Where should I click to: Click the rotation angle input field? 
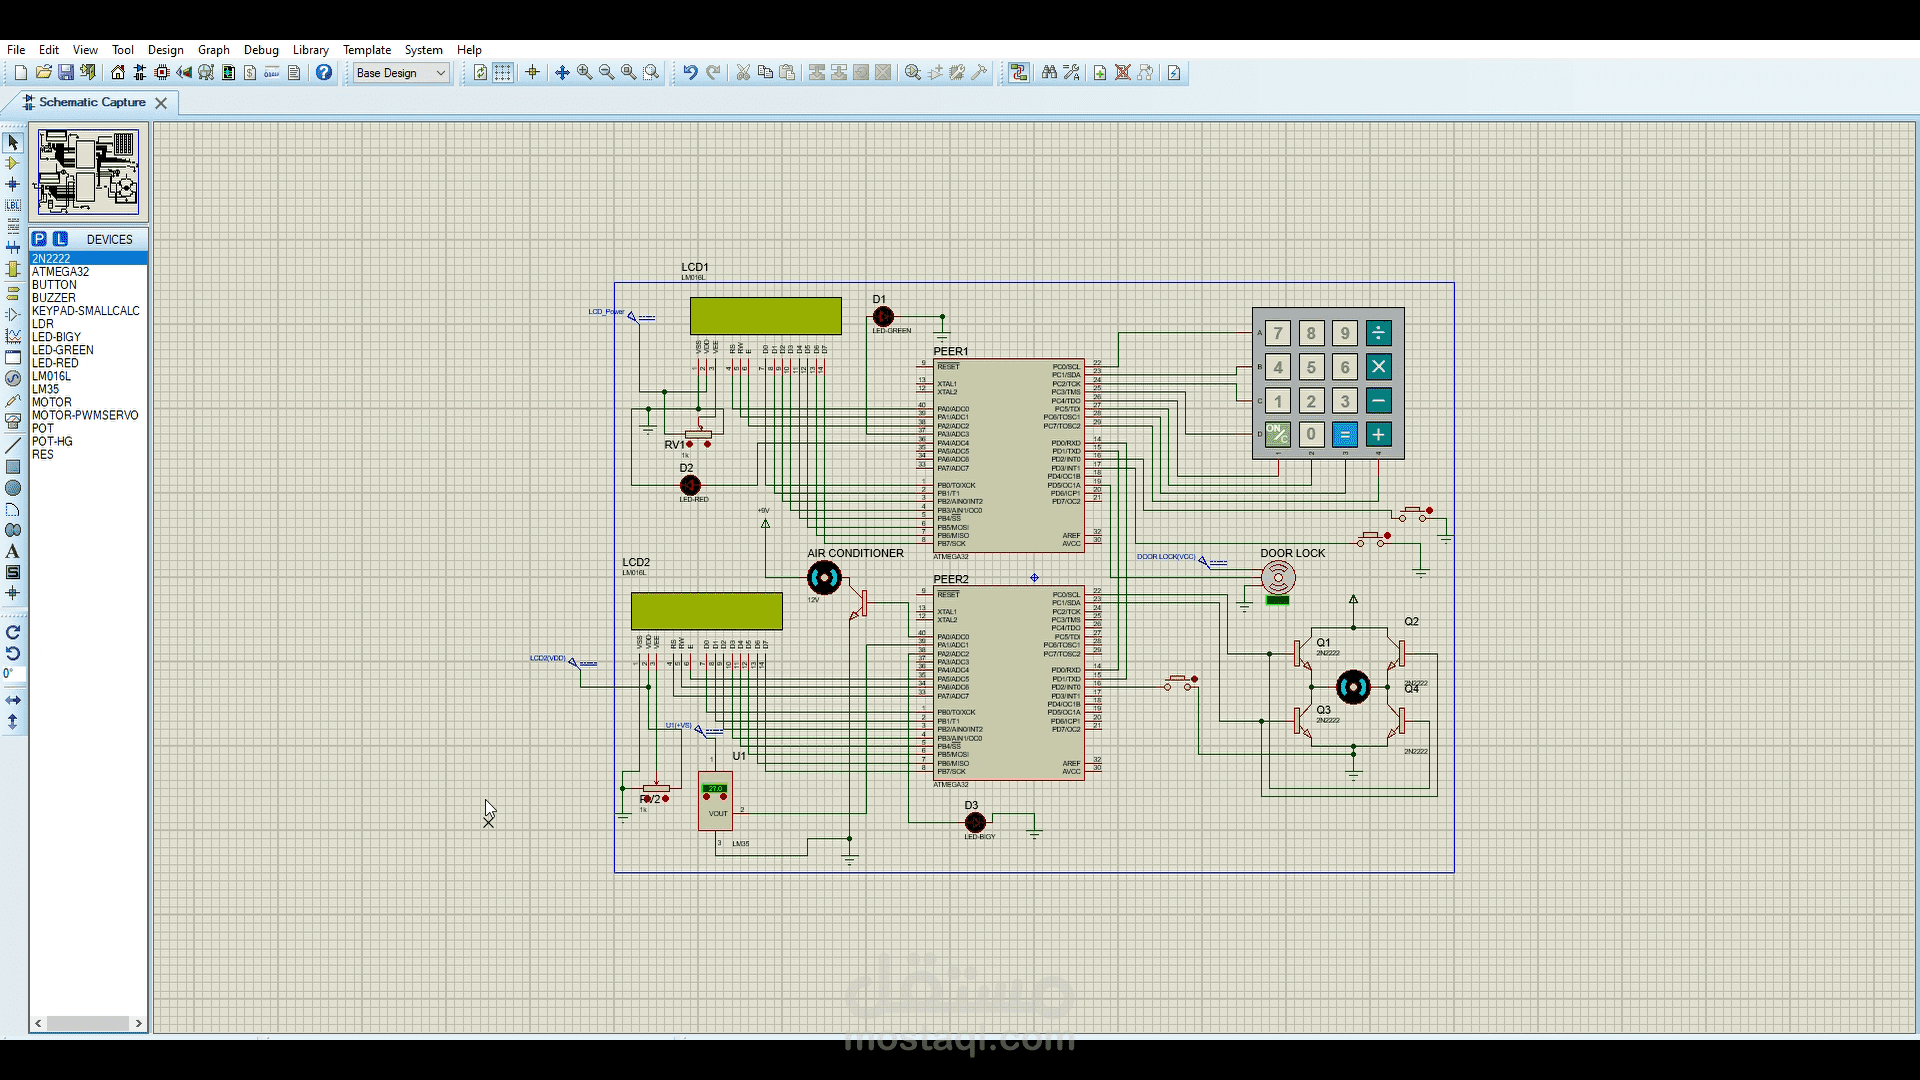[13, 674]
